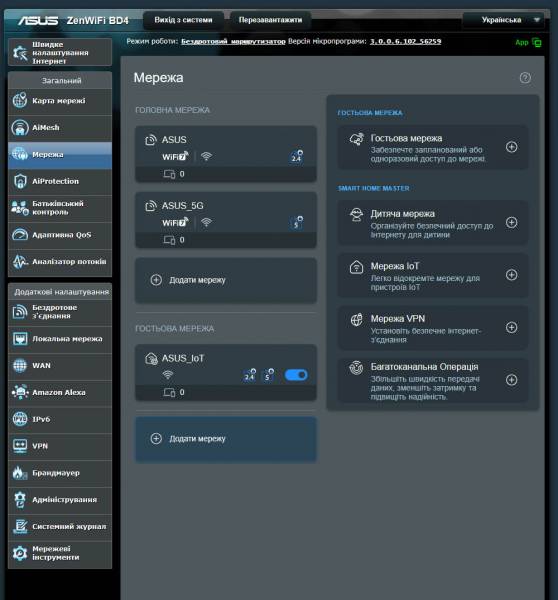Click the Quick Internet Setup wizard icon
Screen dimensions: 558x600
click(20, 53)
